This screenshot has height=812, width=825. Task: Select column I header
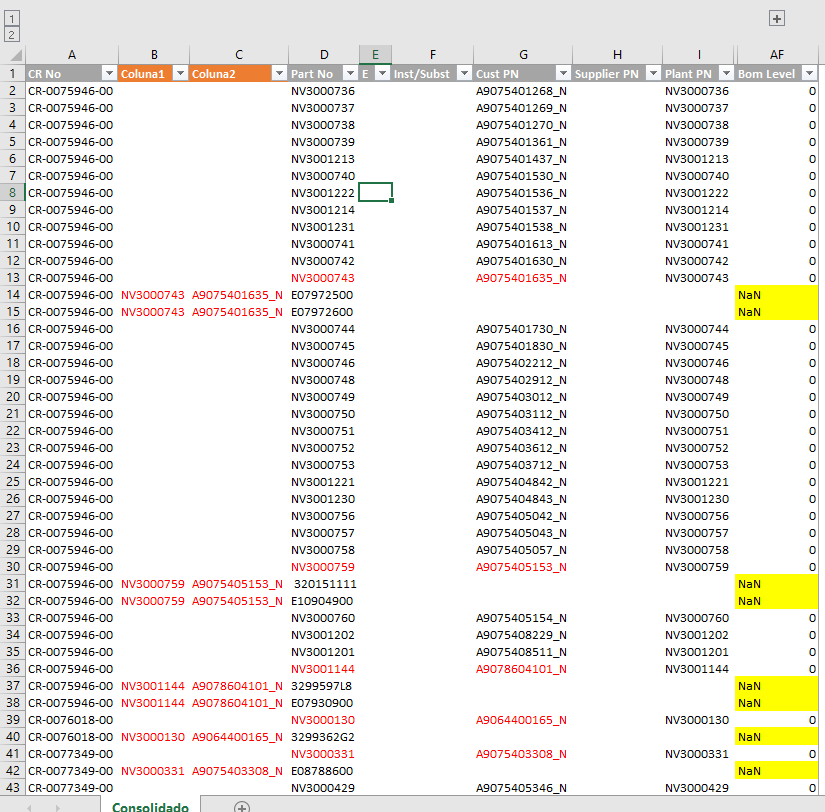click(x=699, y=55)
